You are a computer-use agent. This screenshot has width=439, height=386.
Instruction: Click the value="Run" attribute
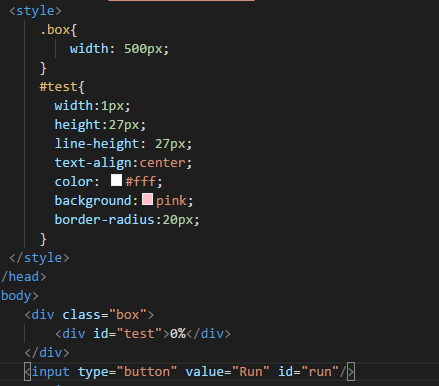(227, 372)
